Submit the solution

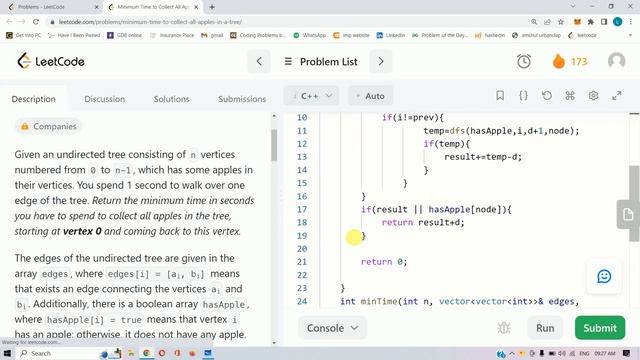(600, 328)
